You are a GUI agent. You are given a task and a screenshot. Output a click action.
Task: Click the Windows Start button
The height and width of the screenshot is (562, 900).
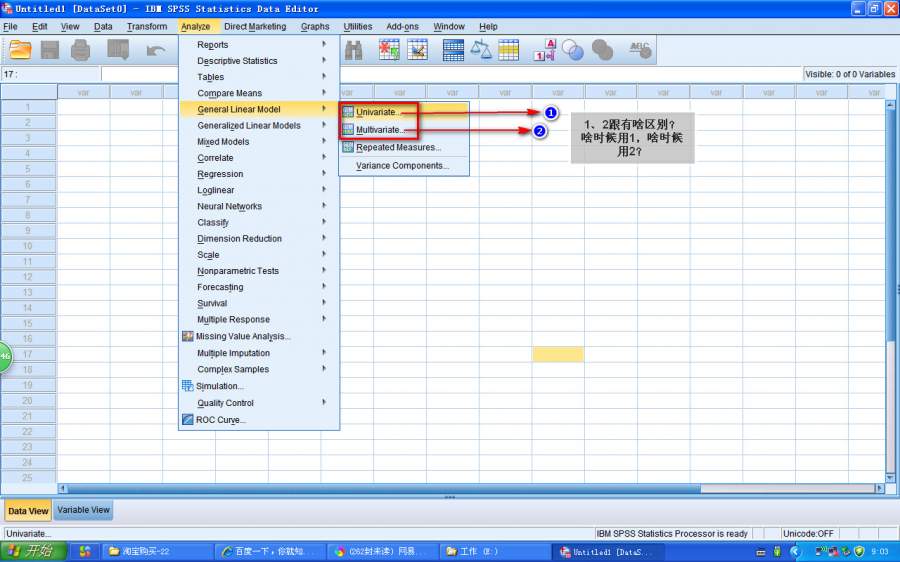(33, 552)
